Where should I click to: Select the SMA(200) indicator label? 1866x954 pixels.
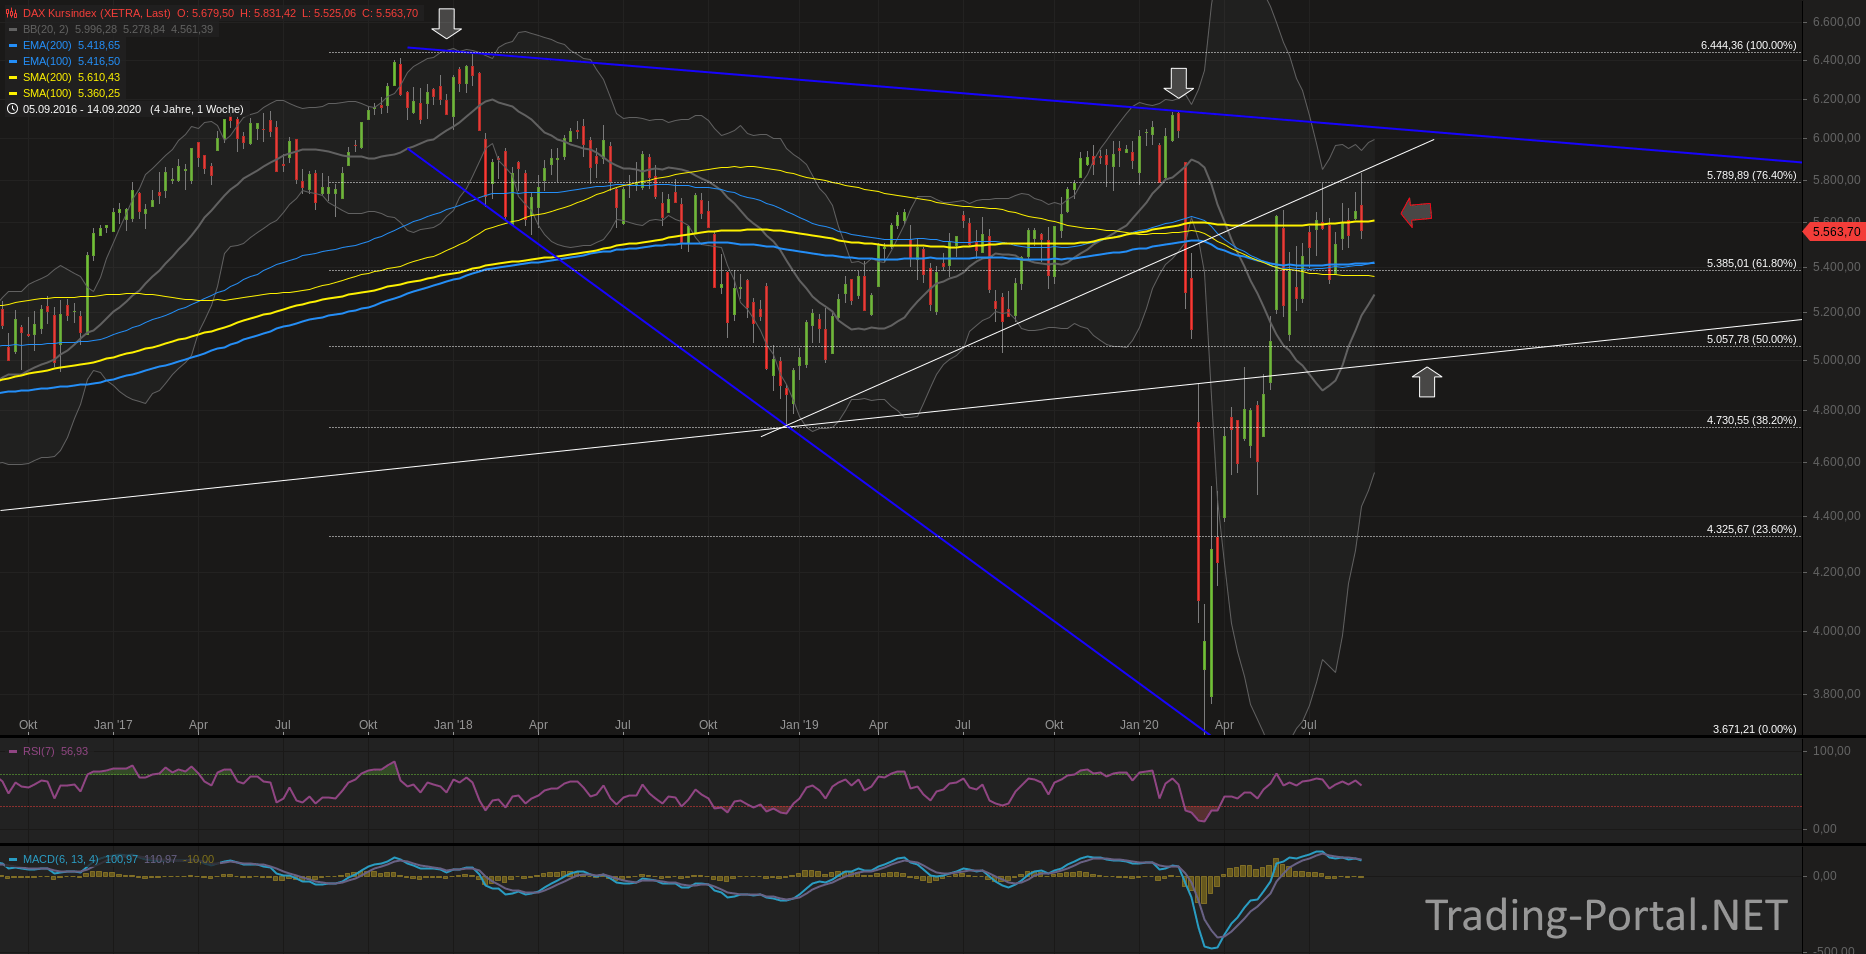(47, 77)
